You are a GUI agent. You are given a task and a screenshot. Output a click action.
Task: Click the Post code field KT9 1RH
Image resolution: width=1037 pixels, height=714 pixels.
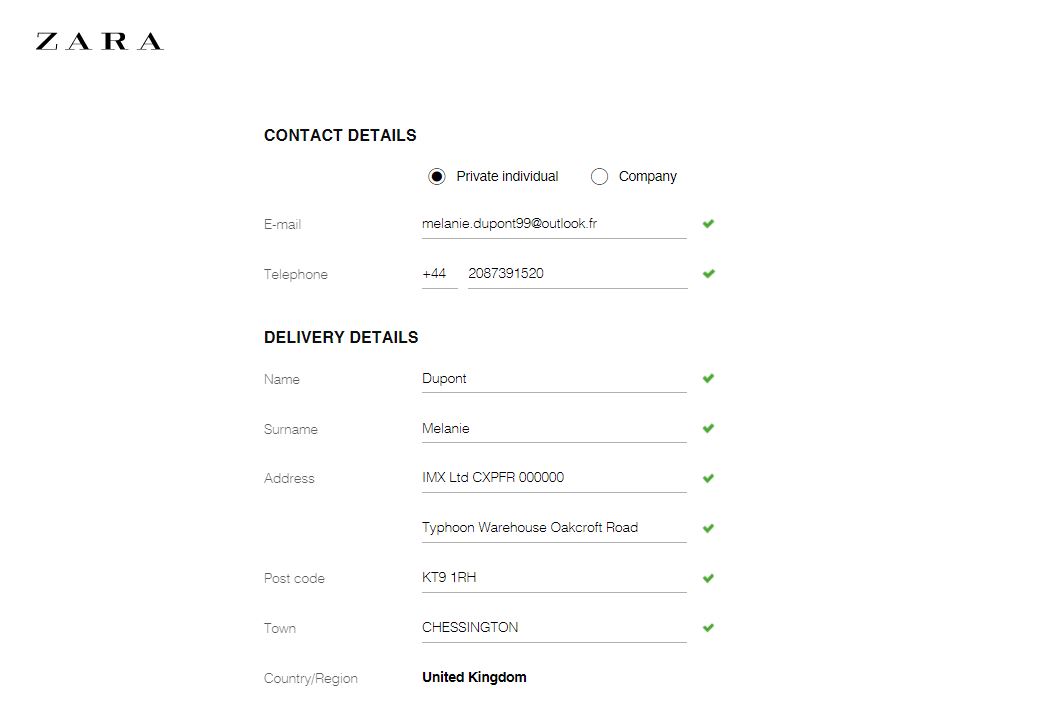point(554,578)
